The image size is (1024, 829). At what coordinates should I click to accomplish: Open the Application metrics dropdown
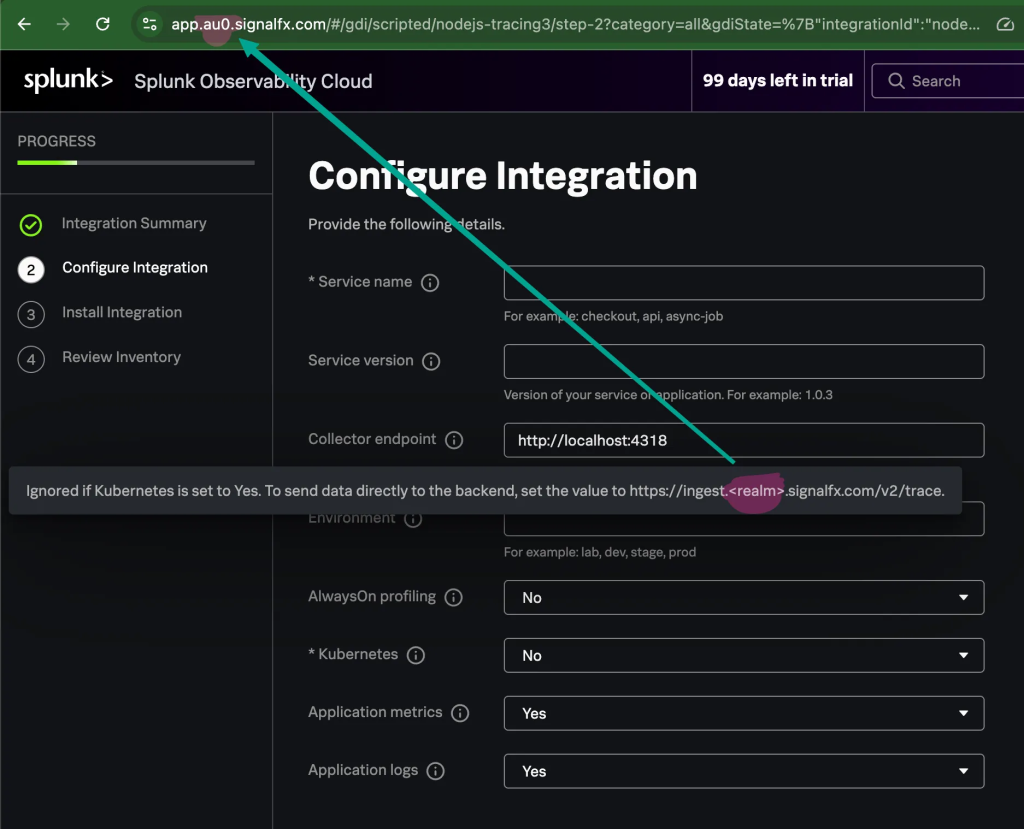pyautogui.click(x=743, y=713)
